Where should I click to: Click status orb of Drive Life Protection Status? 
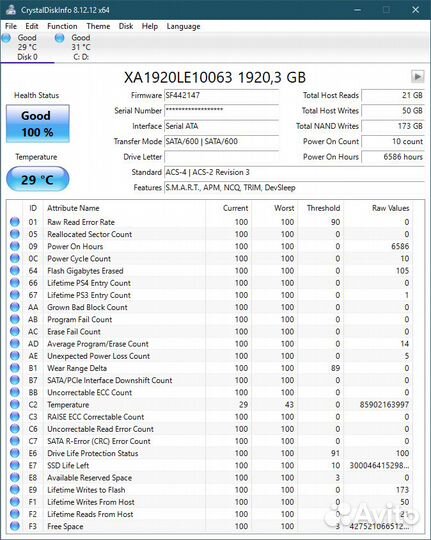pos(15,453)
